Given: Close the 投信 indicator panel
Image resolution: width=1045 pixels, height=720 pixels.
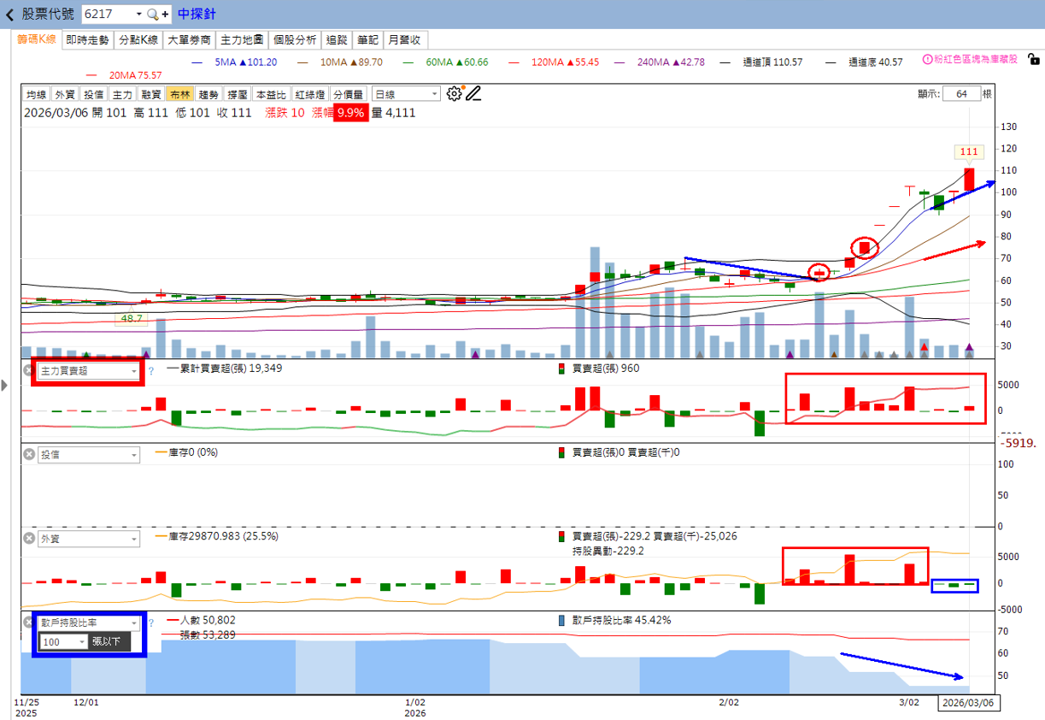Looking at the screenshot, I should [29, 454].
